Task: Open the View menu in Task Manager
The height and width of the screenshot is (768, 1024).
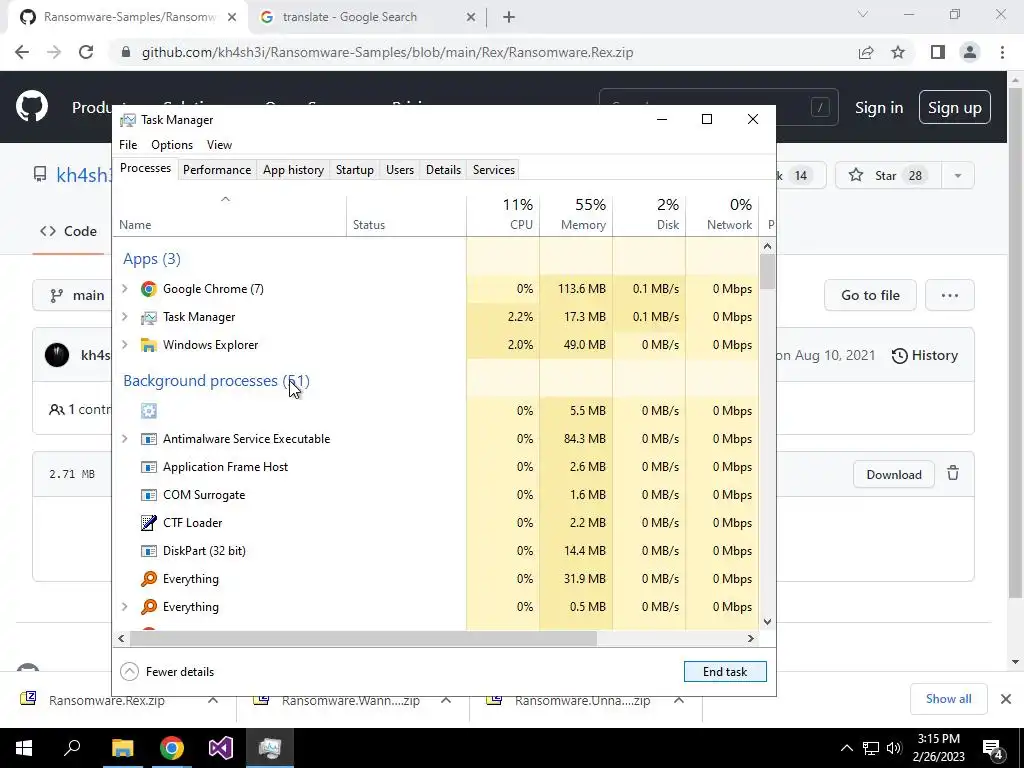Action: pos(219,145)
